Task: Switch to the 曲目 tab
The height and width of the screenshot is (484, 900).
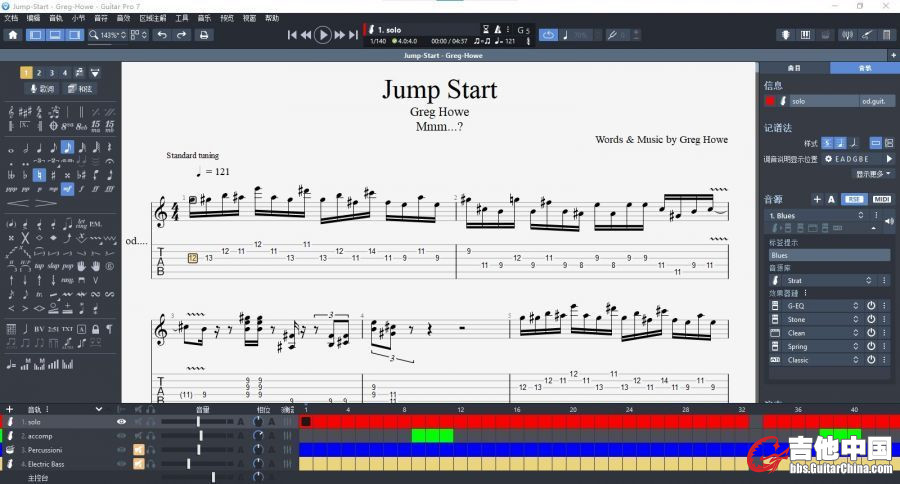Action: coord(794,68)
